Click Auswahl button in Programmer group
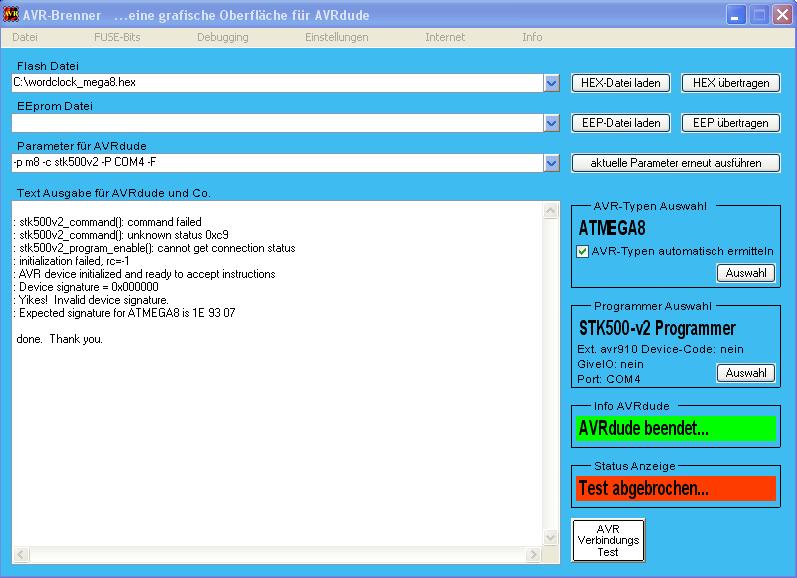 746,373
